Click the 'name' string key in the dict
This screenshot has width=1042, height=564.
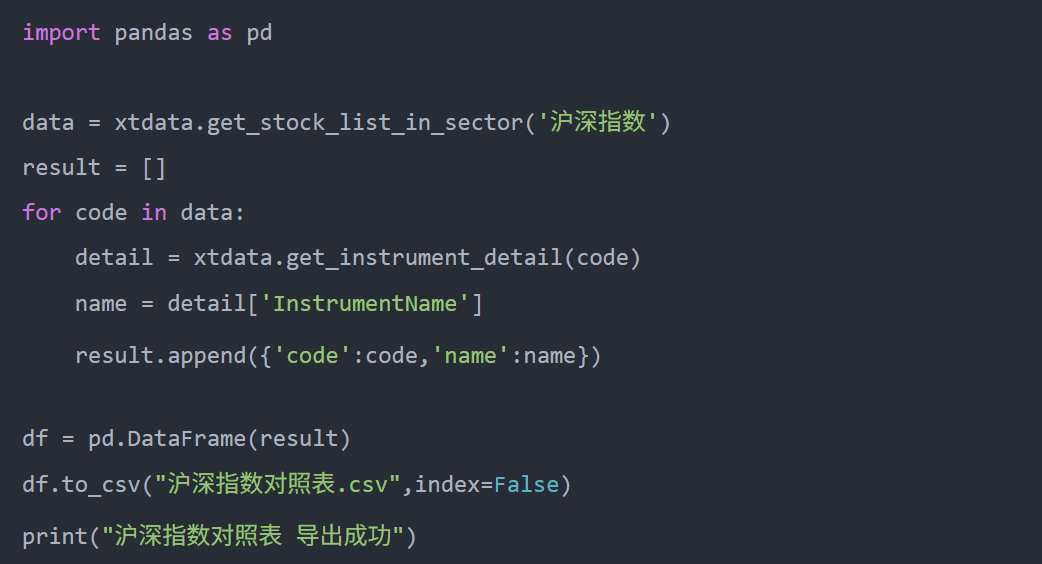(x=470, y=355)
